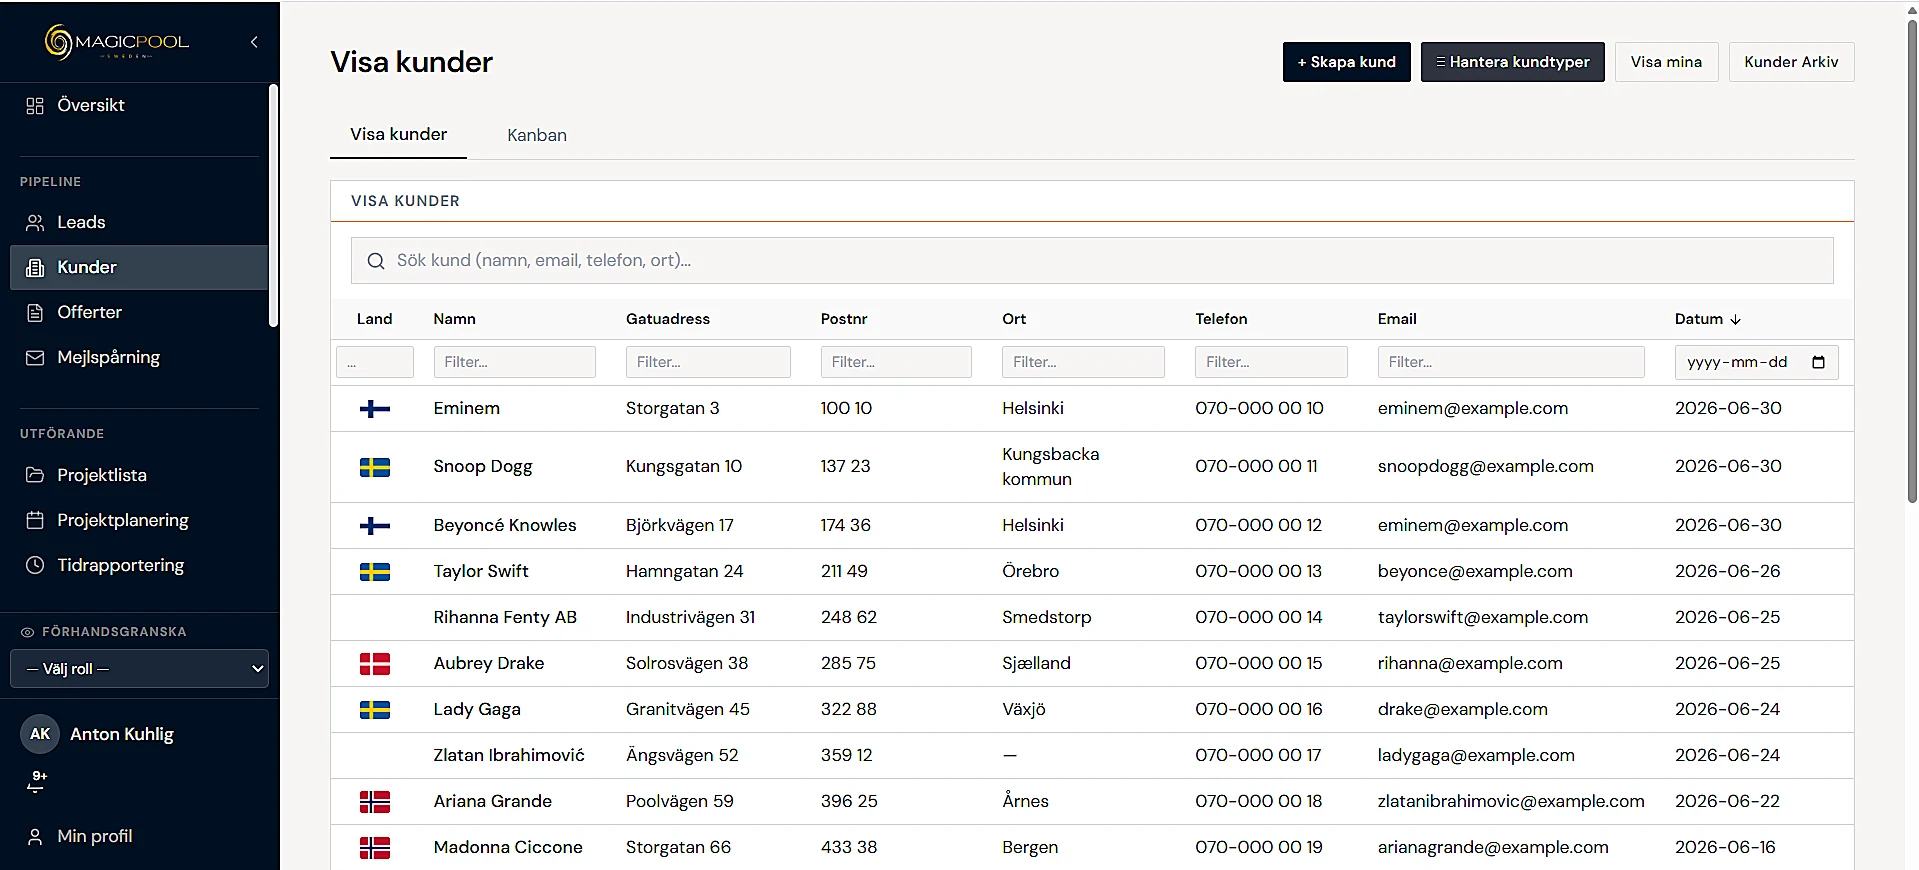Click the search magnifier icon
This screenshot has height=870, width=1919.
coord(376,261)
